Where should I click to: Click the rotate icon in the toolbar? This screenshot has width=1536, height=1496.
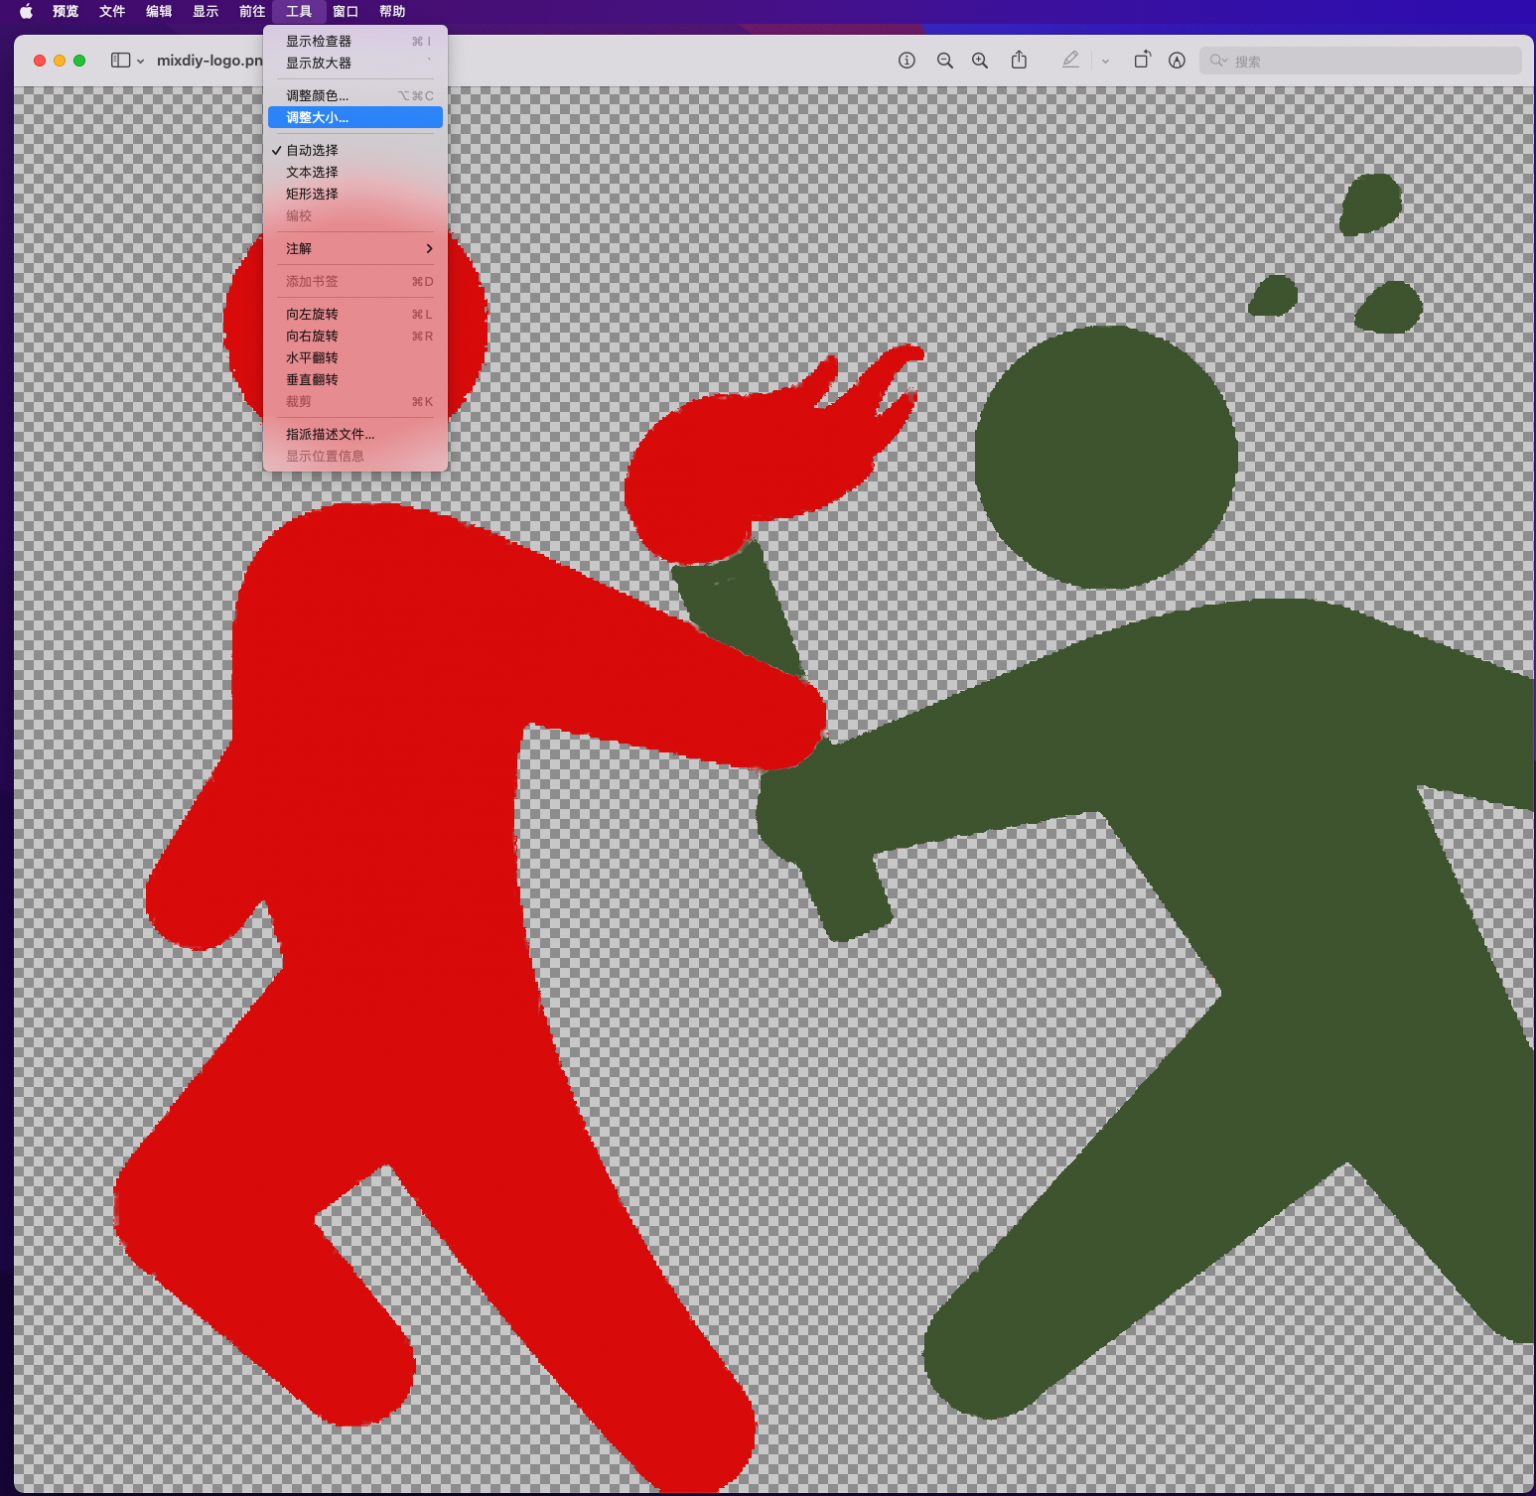[1141, 60]
